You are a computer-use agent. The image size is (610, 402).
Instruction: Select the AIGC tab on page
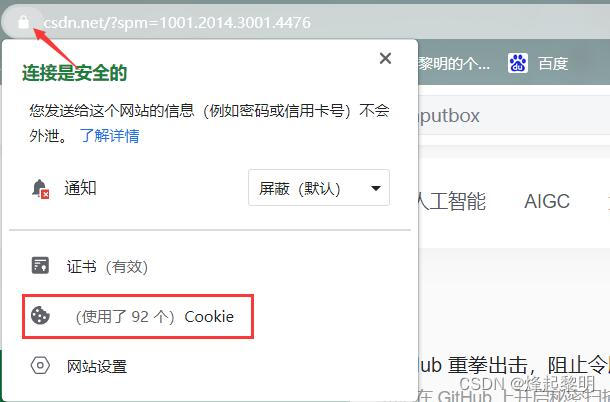coord(547,202)
